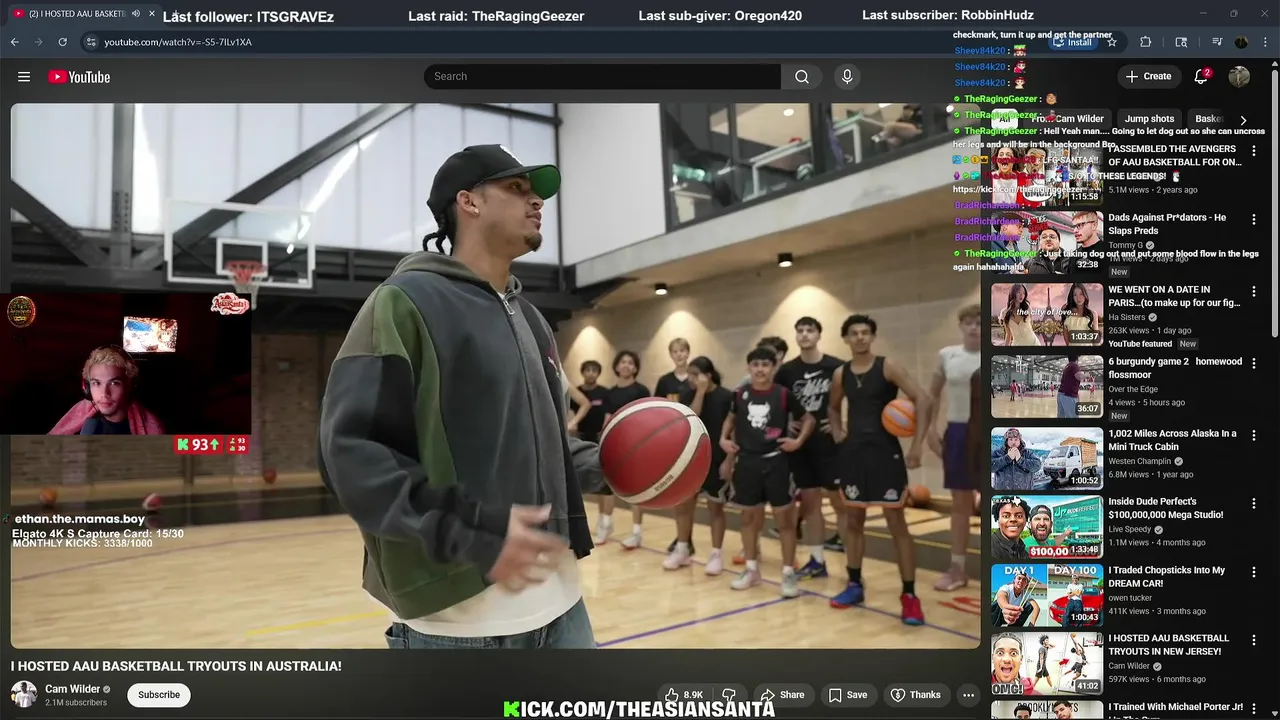Screen dimensions: 1280x720
Task: Open the YouTube guide hamburger menu
Action: 24,77
